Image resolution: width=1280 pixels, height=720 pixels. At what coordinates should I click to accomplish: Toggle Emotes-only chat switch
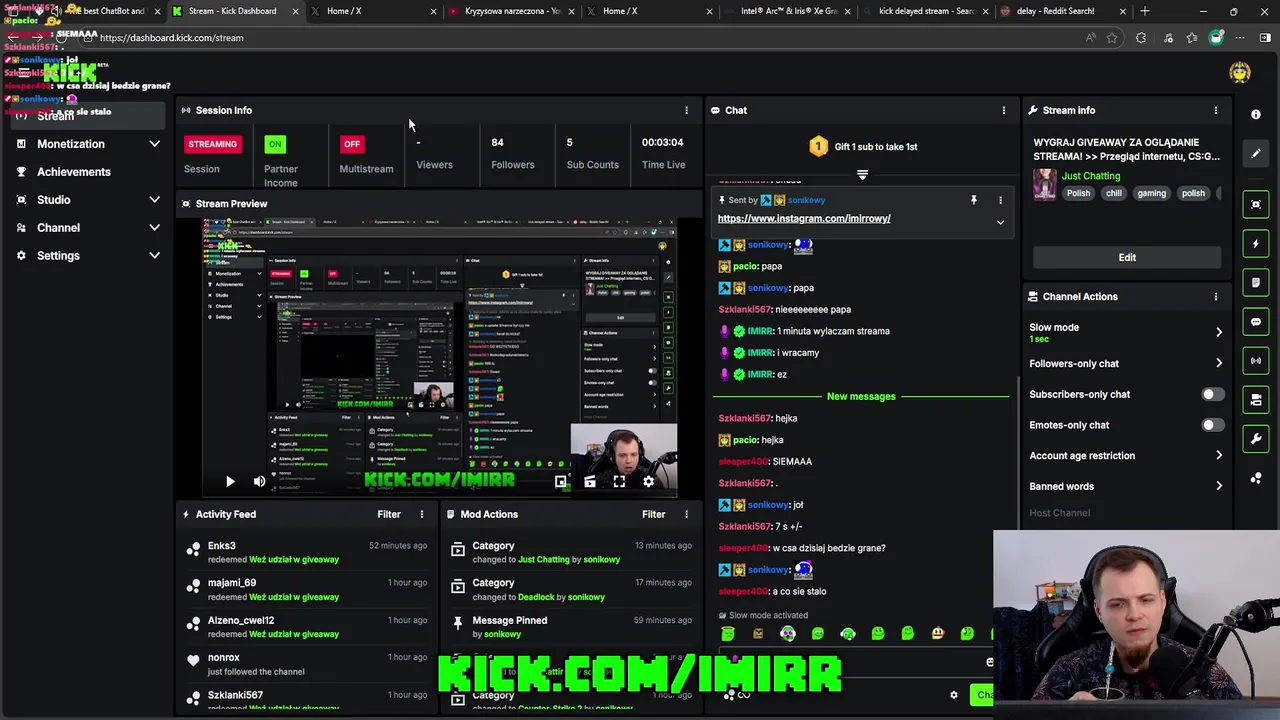point(1211,425)
